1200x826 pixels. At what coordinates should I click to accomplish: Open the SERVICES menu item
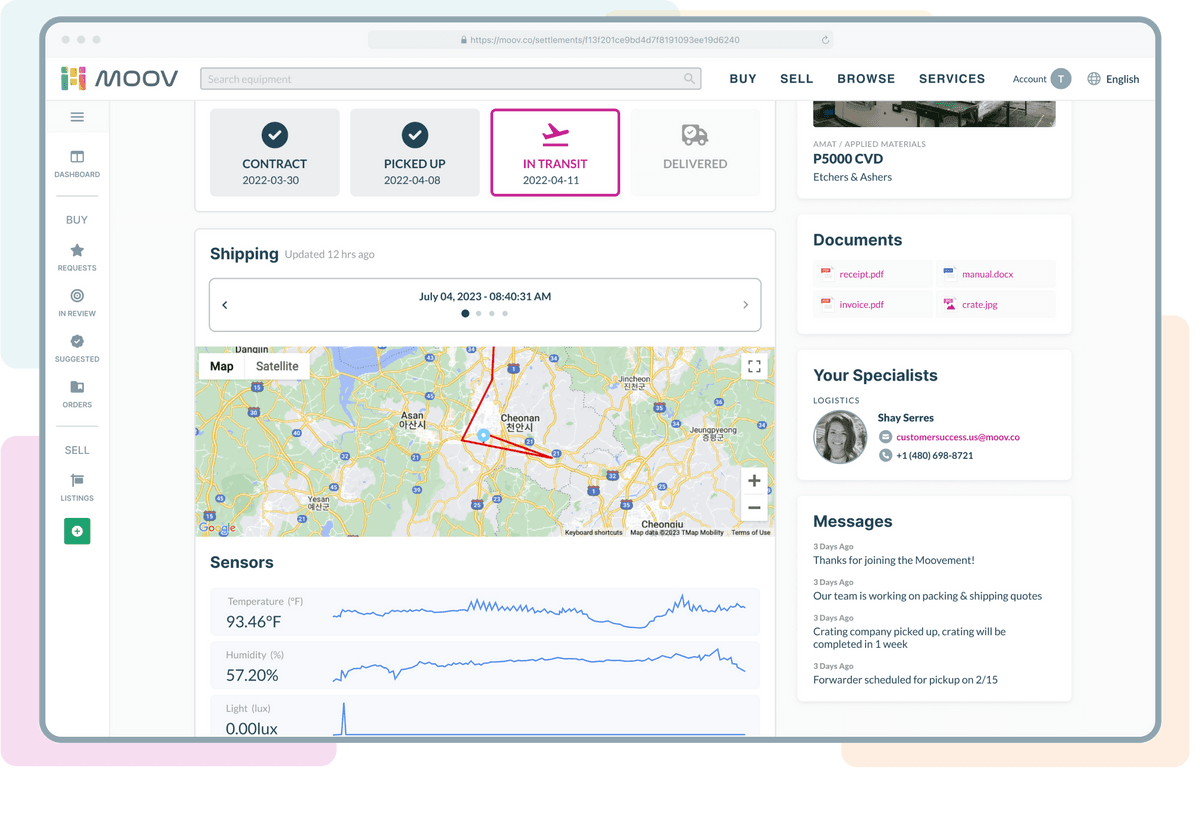click(x=952, y=79)
